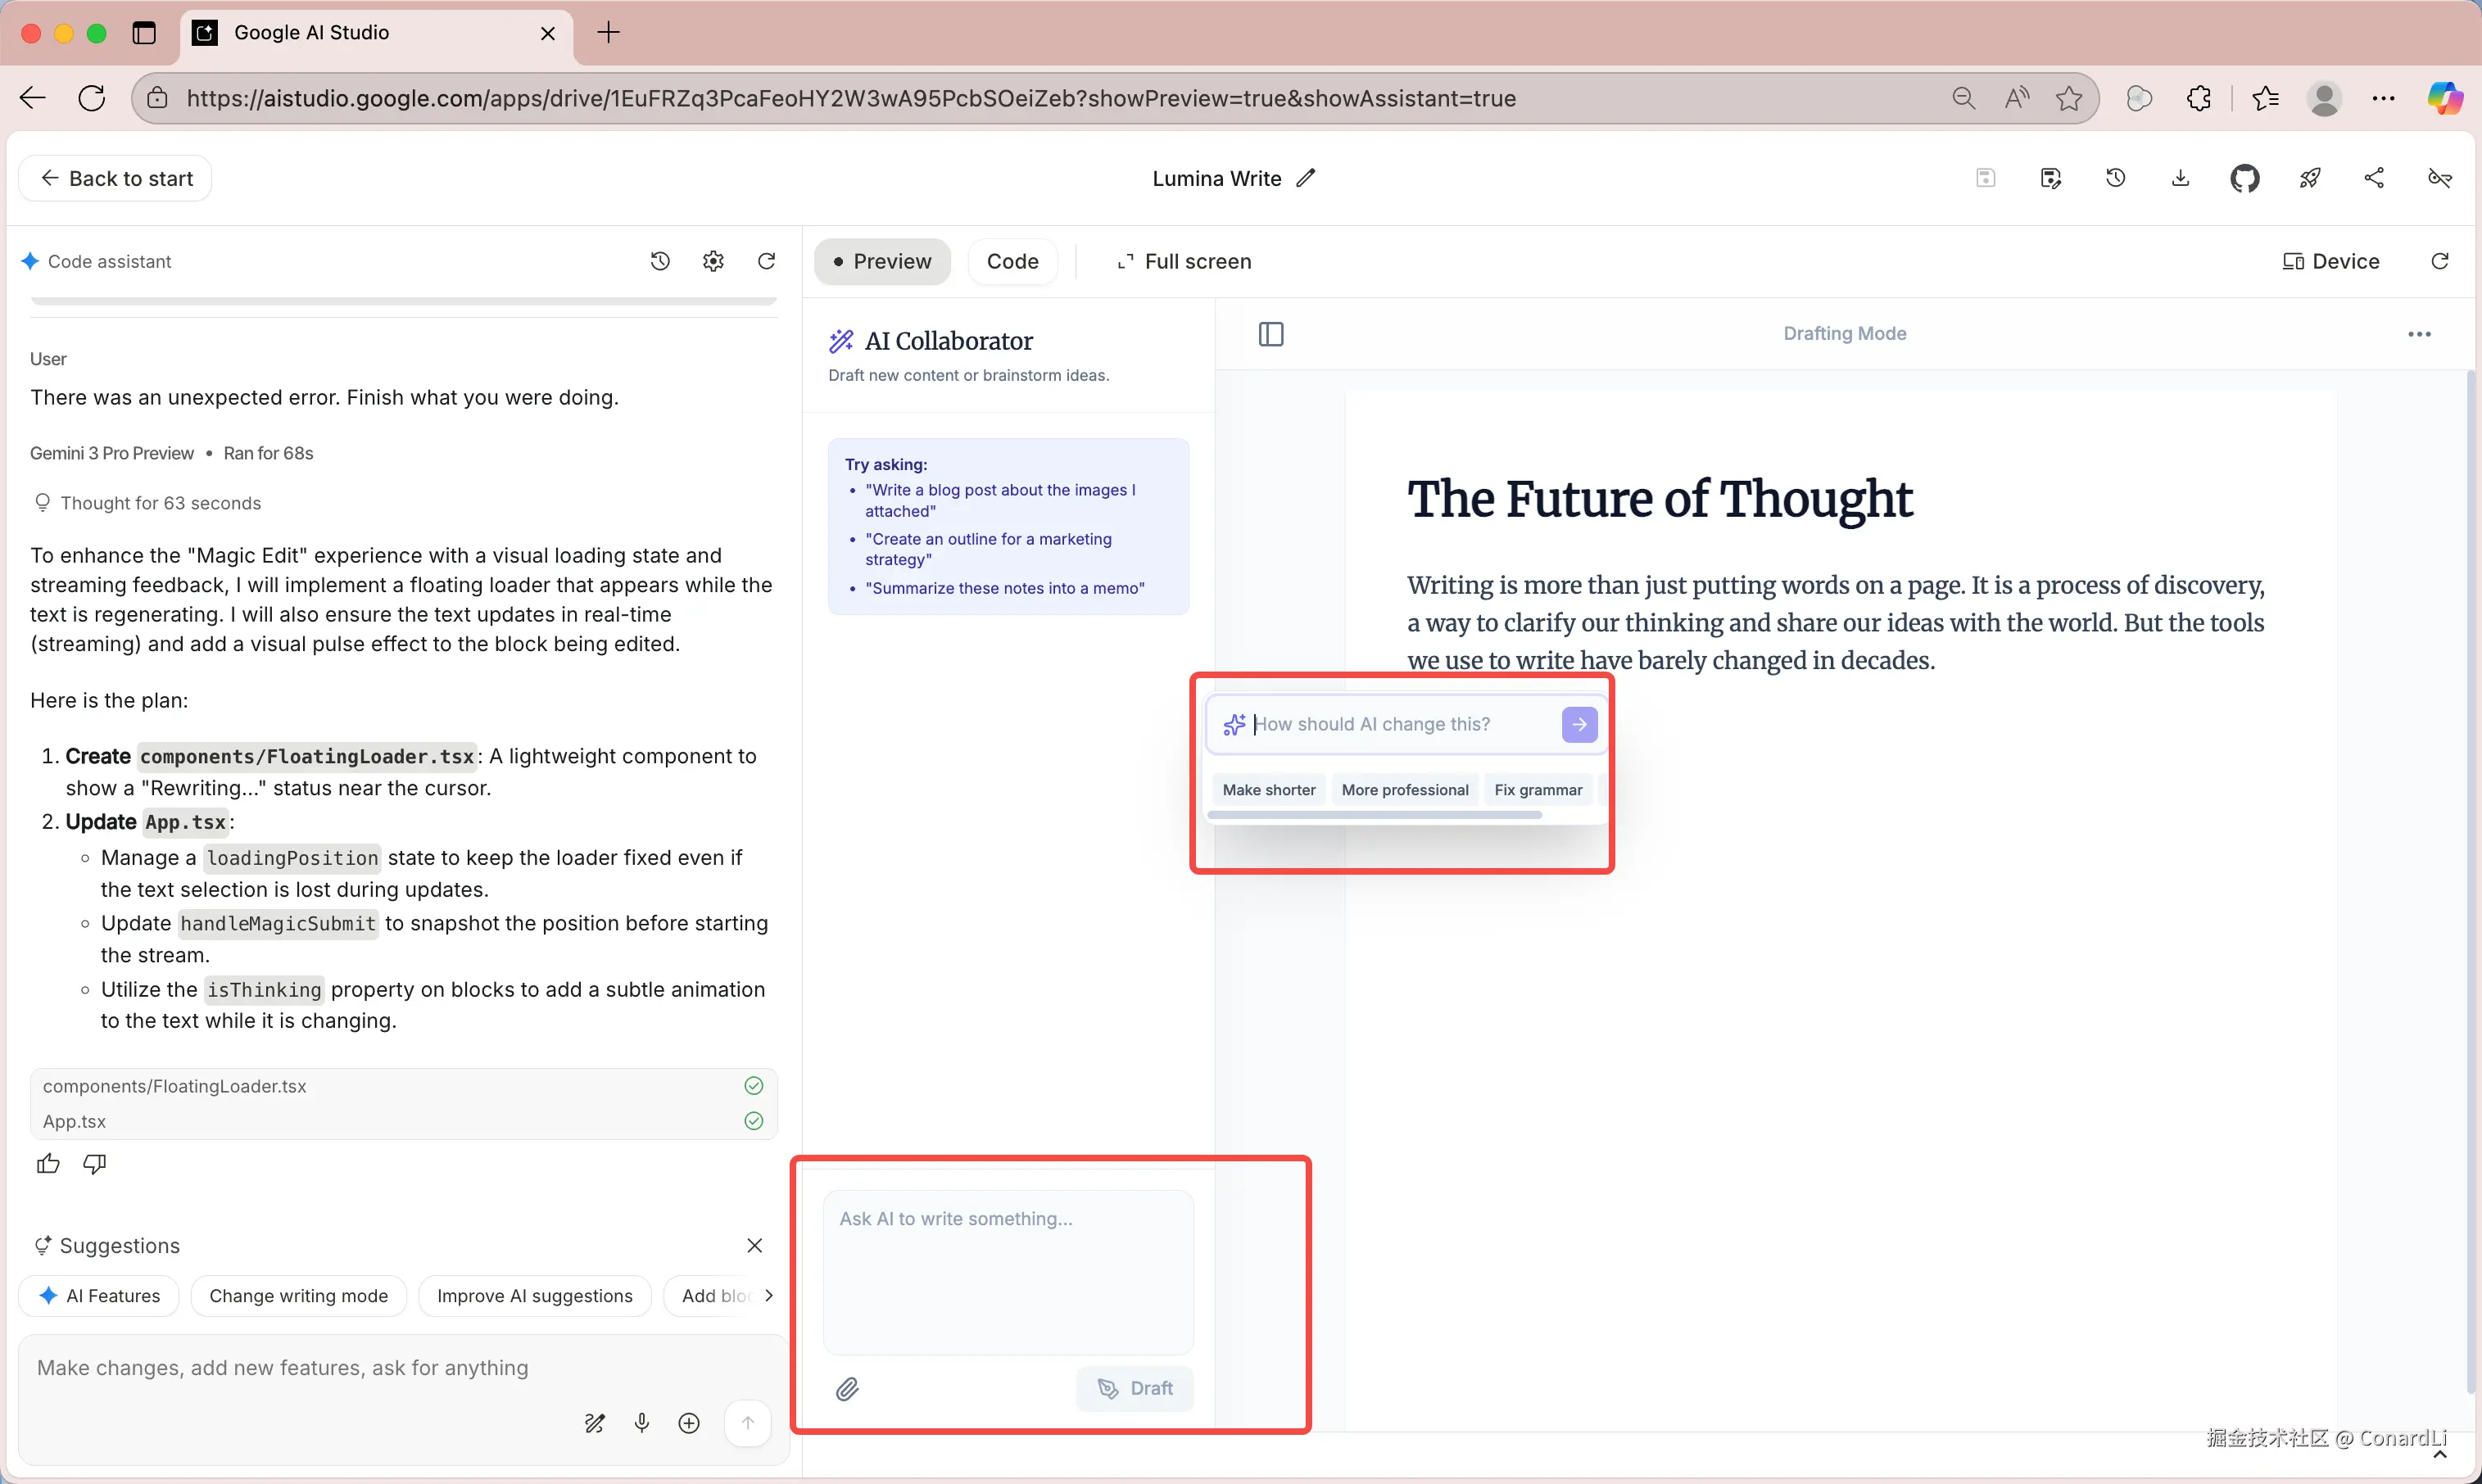Screen dimensions: 2482x1484
Task: Click the microphone icon in prompt box
Action: [x=642, y=1422]
